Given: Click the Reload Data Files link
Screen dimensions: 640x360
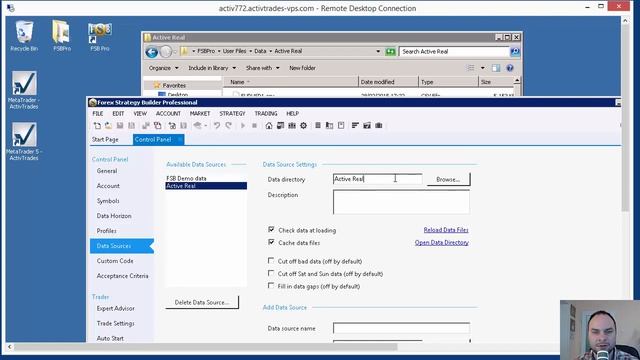Looking at the screenshot, I should [x=446, y=230].
